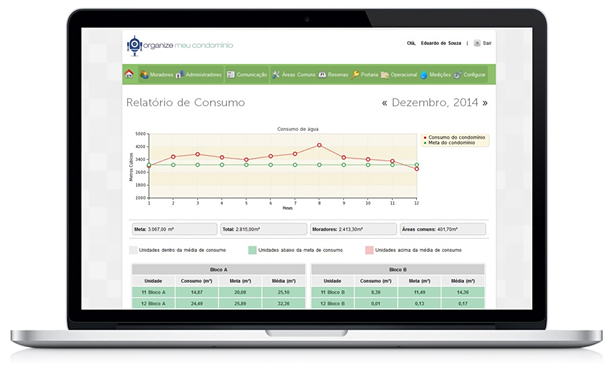Screen dimensions: 615x365
Task: Click the Bloco A table header
Action: pyautogui.click(x=218, y=270)
